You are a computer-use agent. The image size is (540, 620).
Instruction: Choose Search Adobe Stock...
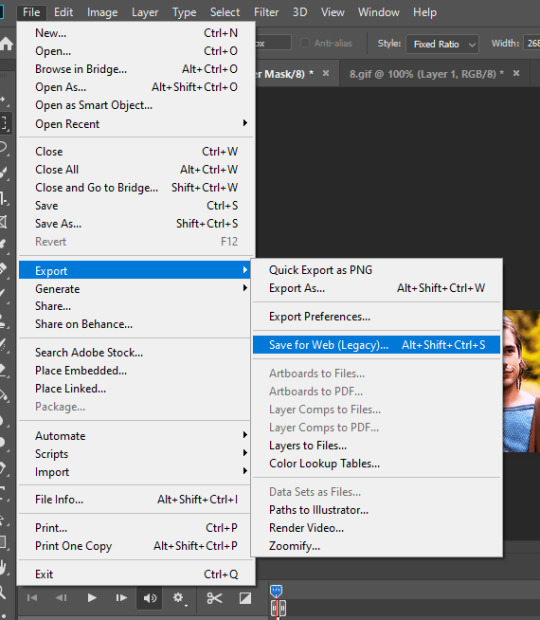(136, 352)
